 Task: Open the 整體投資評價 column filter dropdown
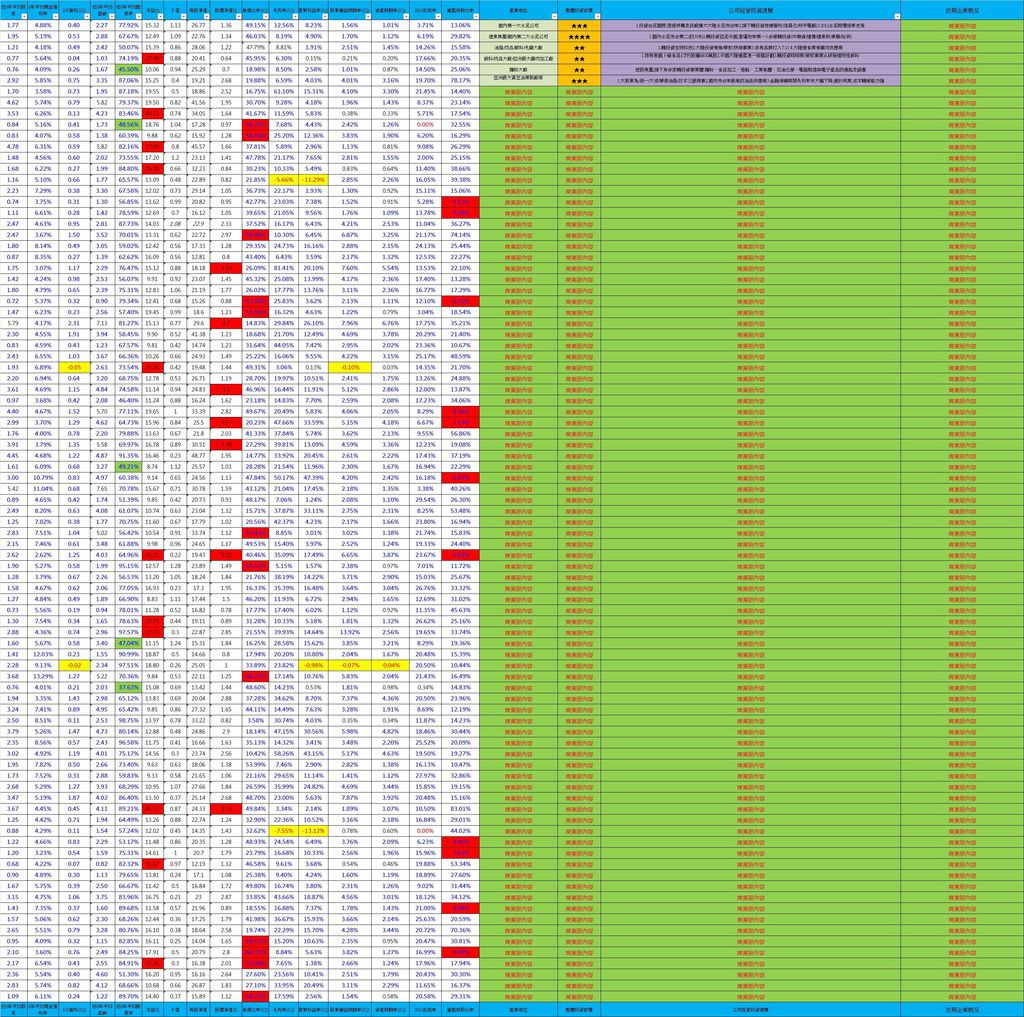[597, 16]
